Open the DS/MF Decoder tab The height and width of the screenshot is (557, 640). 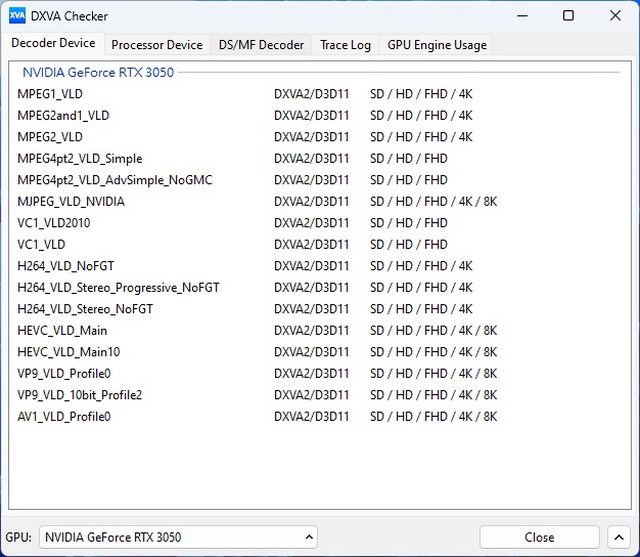[261, 45]
